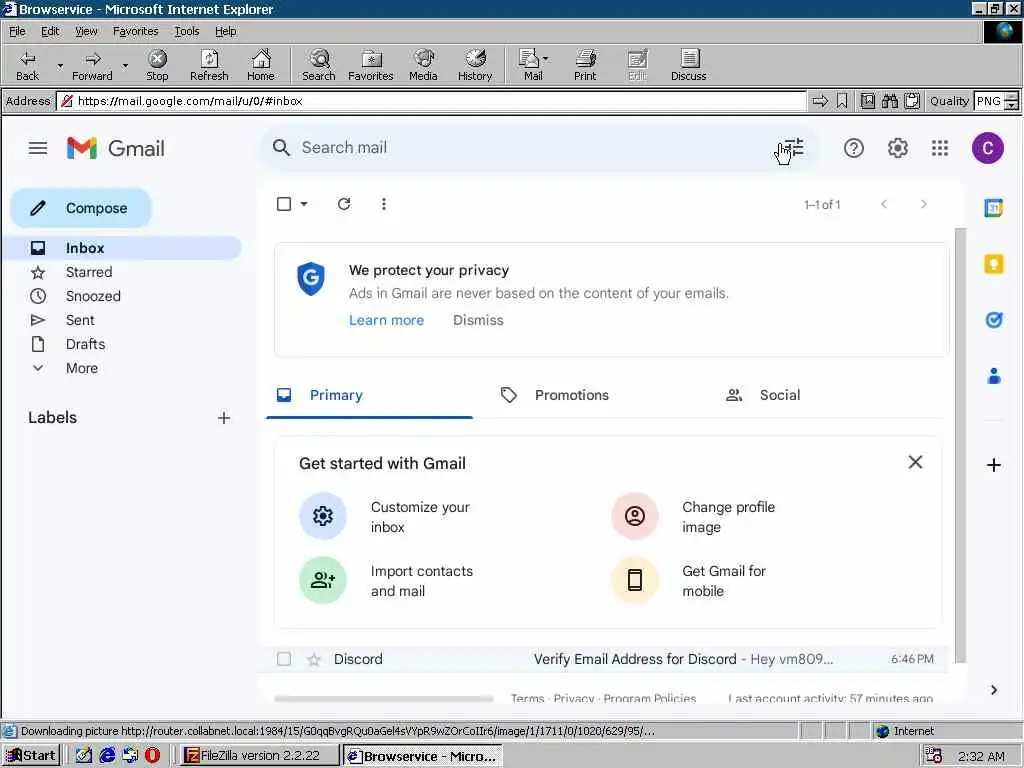Image resolution: width=1024 pixels, height=768 pixels.
Task: Click the bookmark icon beside address bar
Action: coord(842,101)
